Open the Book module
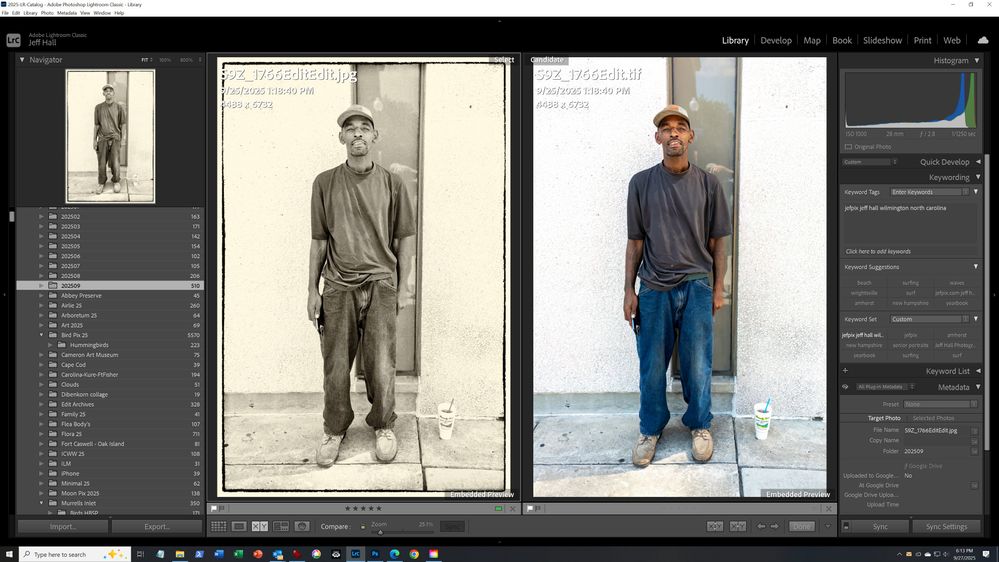Screen dimensions: 999x562 [x=842, y=40]
